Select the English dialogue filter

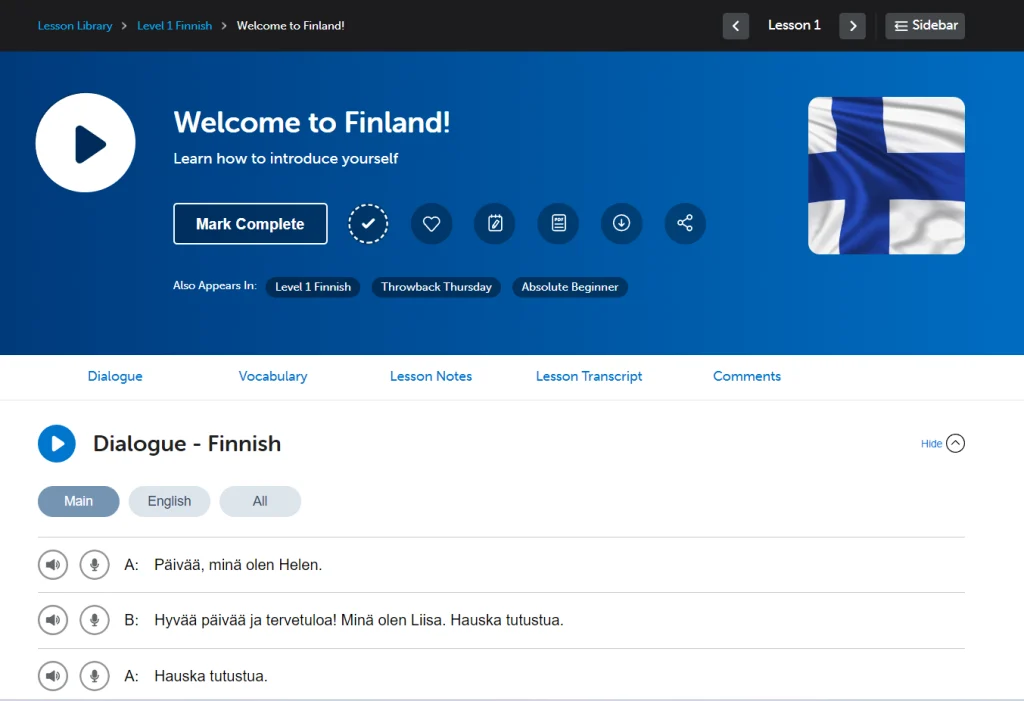point(169,501)
